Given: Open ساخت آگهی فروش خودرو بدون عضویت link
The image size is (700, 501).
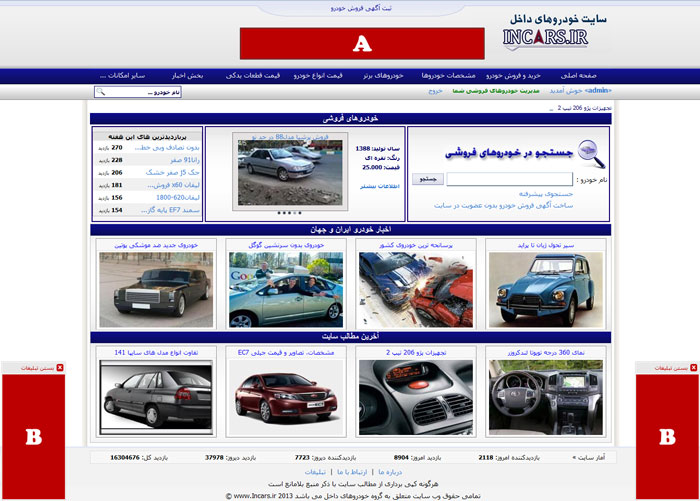Looking at the screenshot, I should click(504, 205).
